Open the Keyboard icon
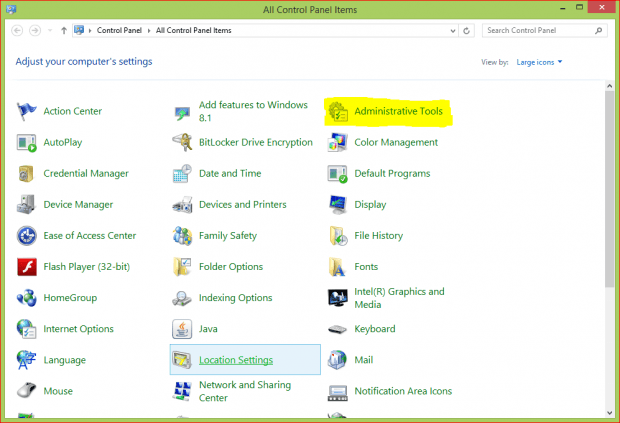Screen dimensions: 620x423 coord(338,329)
